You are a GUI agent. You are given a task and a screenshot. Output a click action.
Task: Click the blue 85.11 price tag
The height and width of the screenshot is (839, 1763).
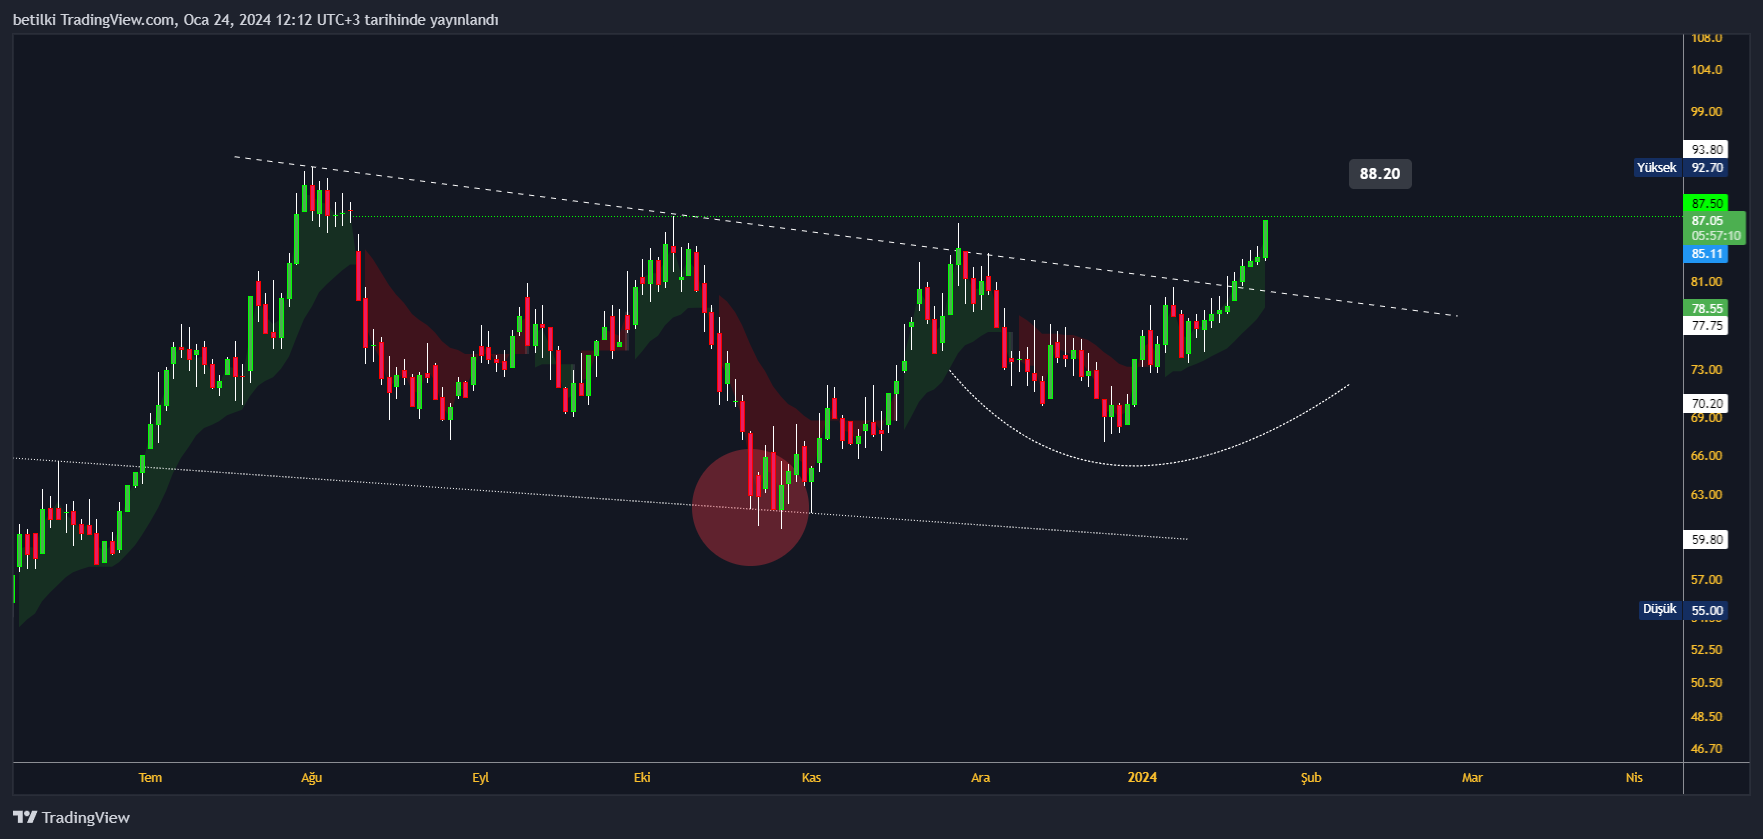click(x=1707, y=254)
